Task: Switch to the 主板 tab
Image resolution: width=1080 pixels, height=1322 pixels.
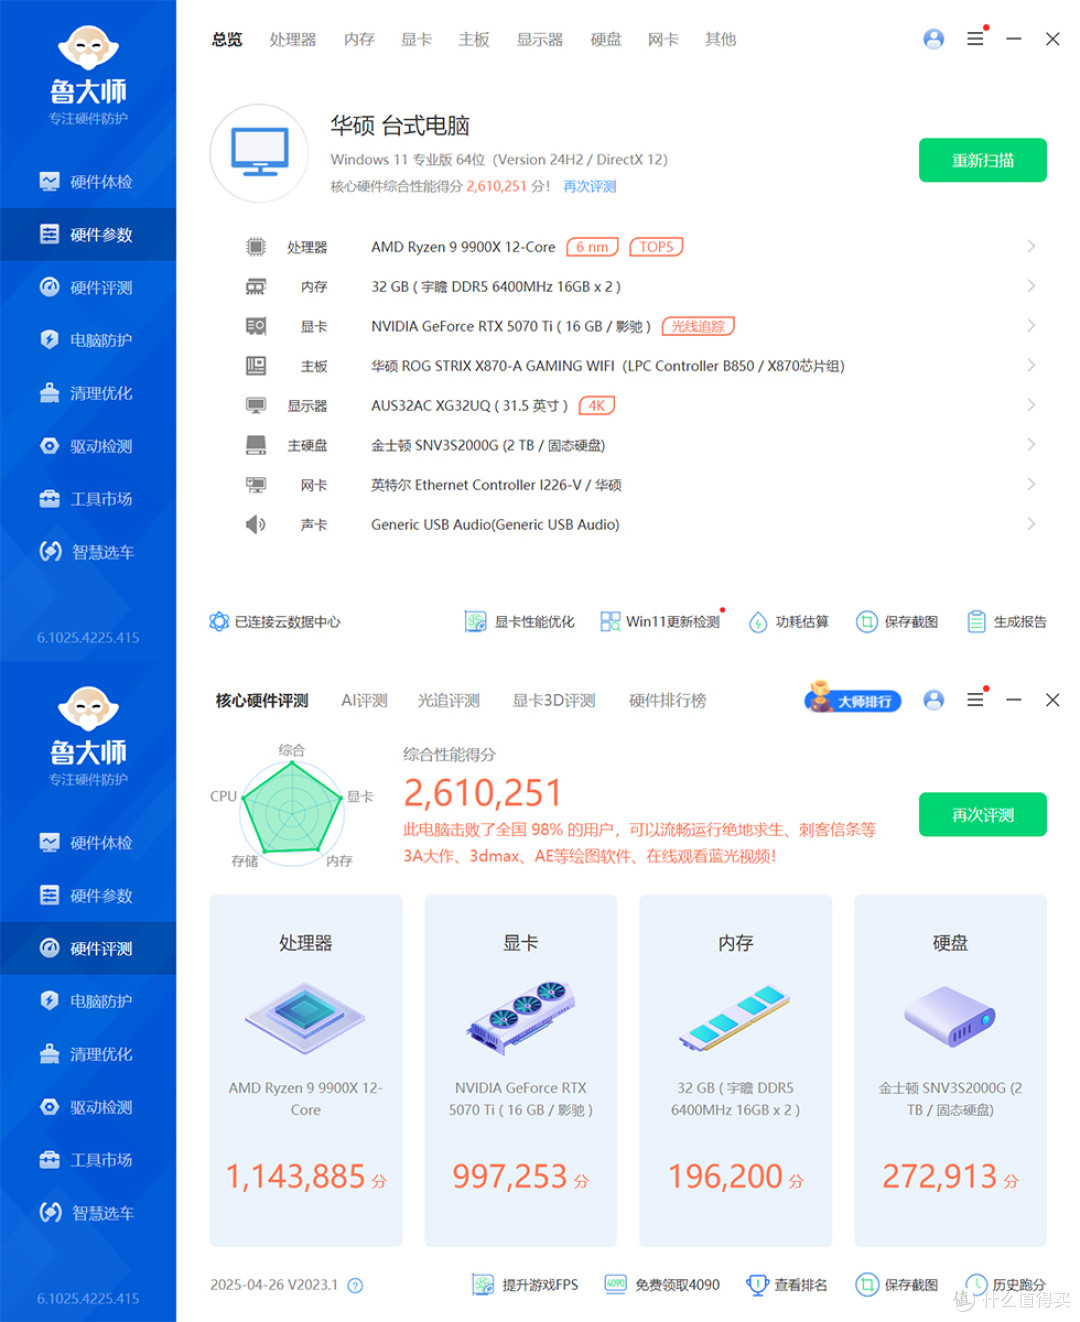Action: [x=474, y=39]
